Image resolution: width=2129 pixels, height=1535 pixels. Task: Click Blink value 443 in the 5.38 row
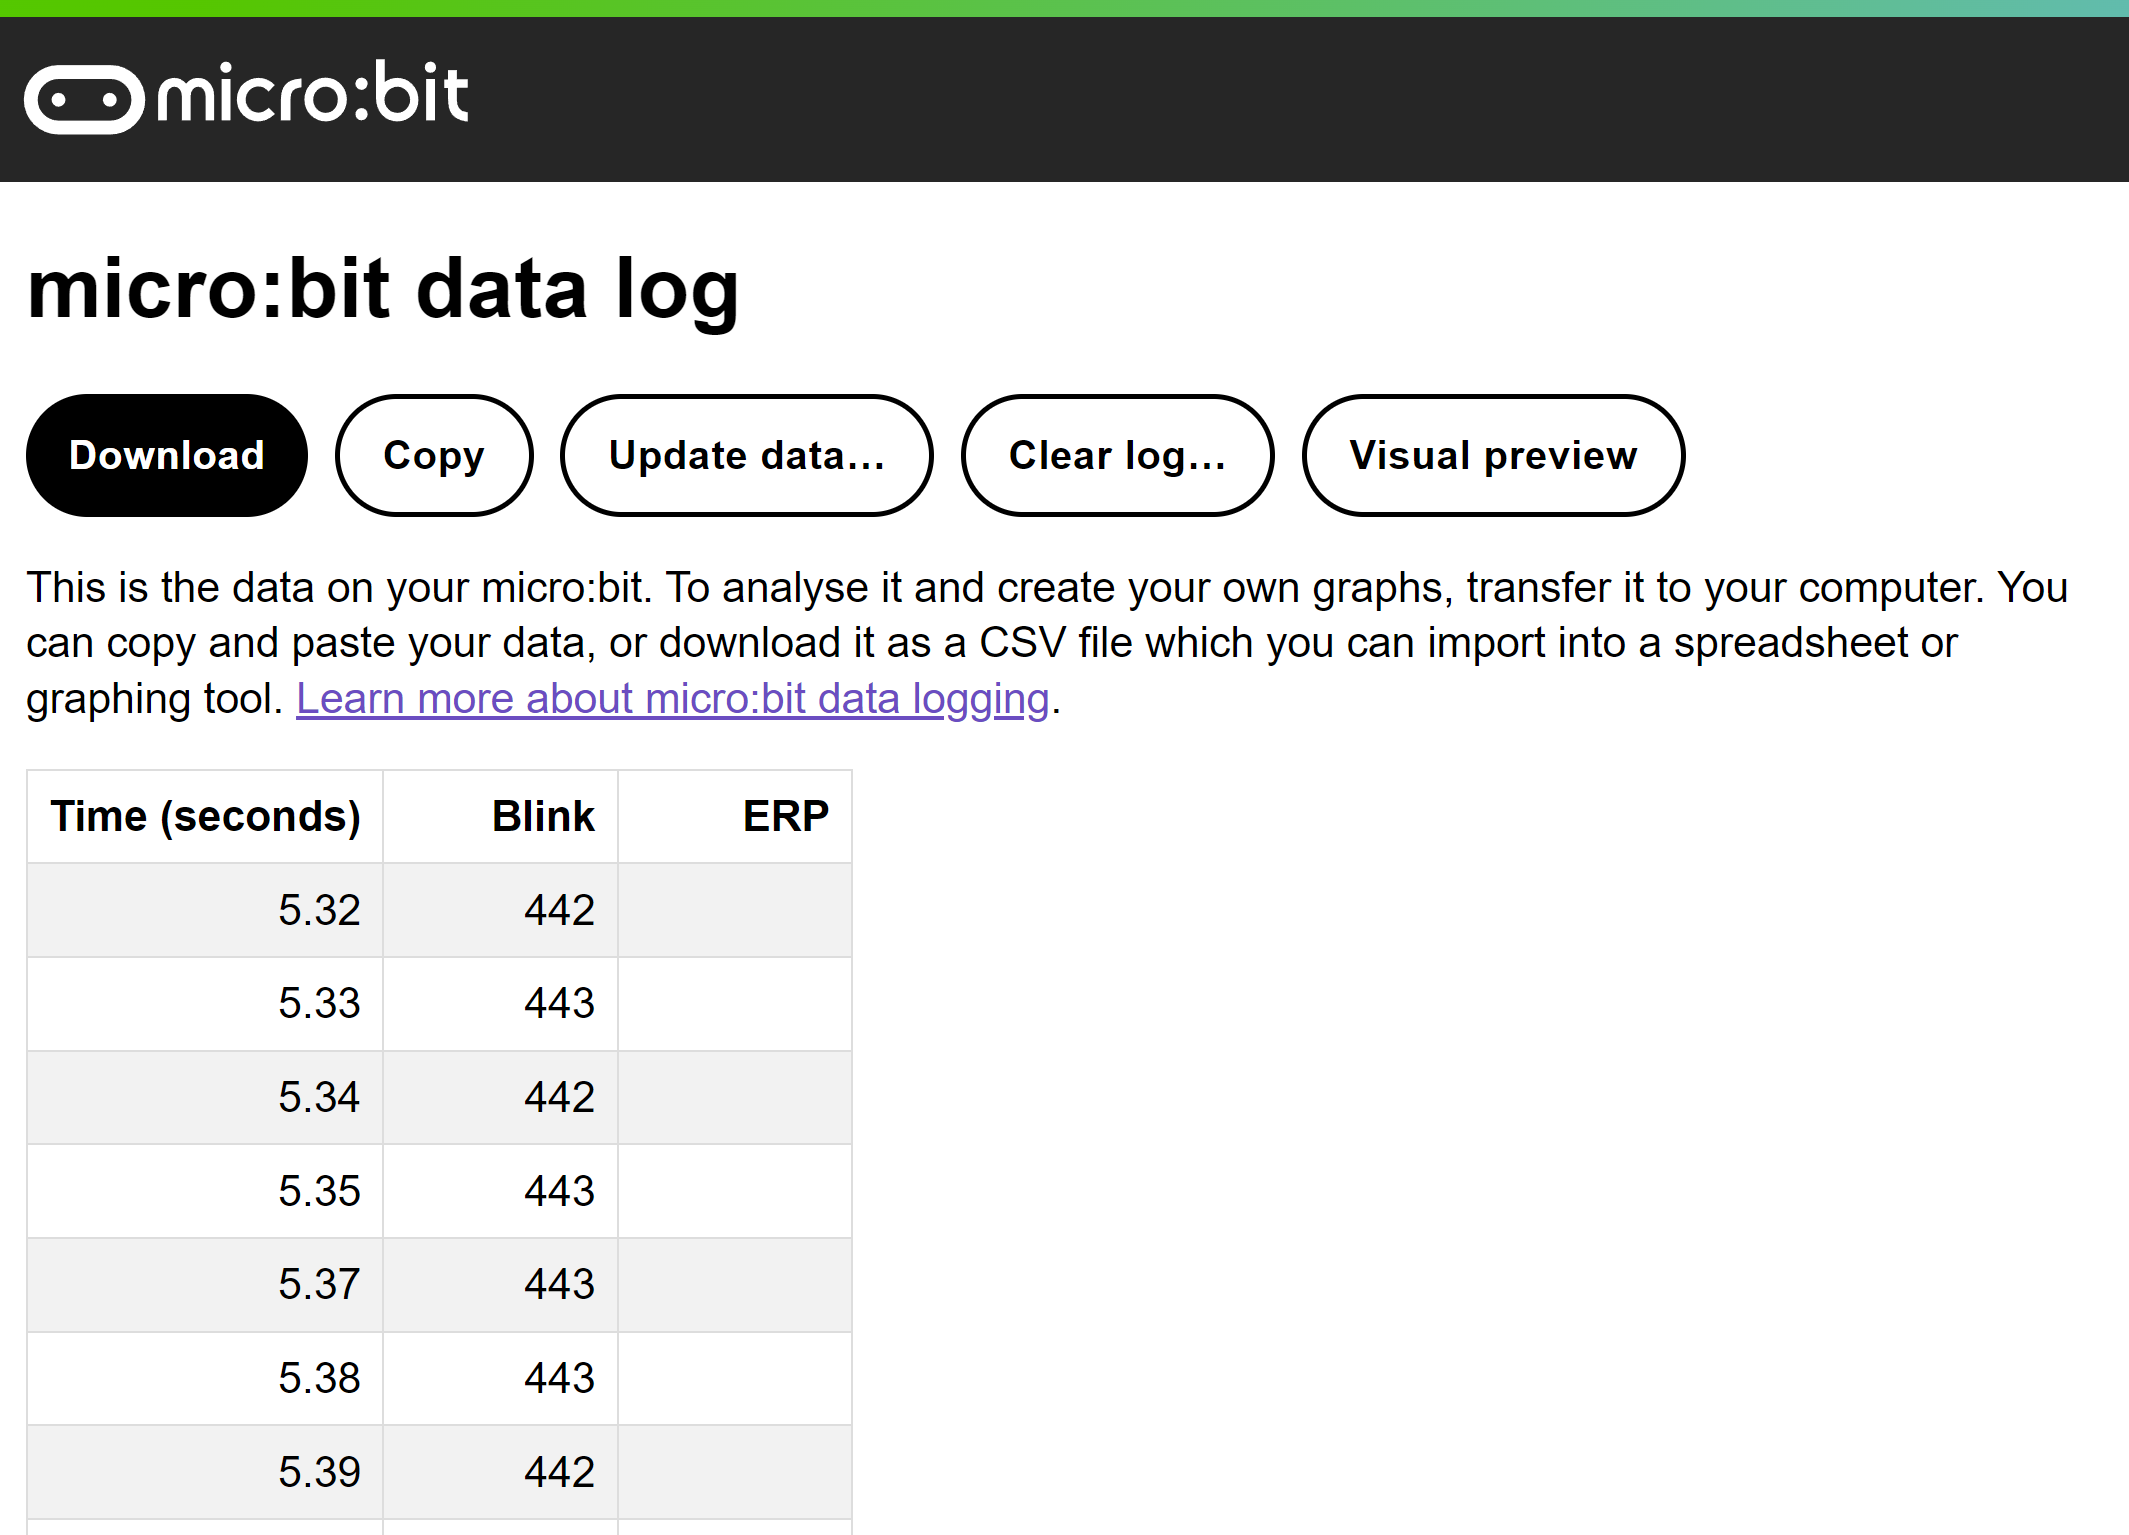(559, 1378)
